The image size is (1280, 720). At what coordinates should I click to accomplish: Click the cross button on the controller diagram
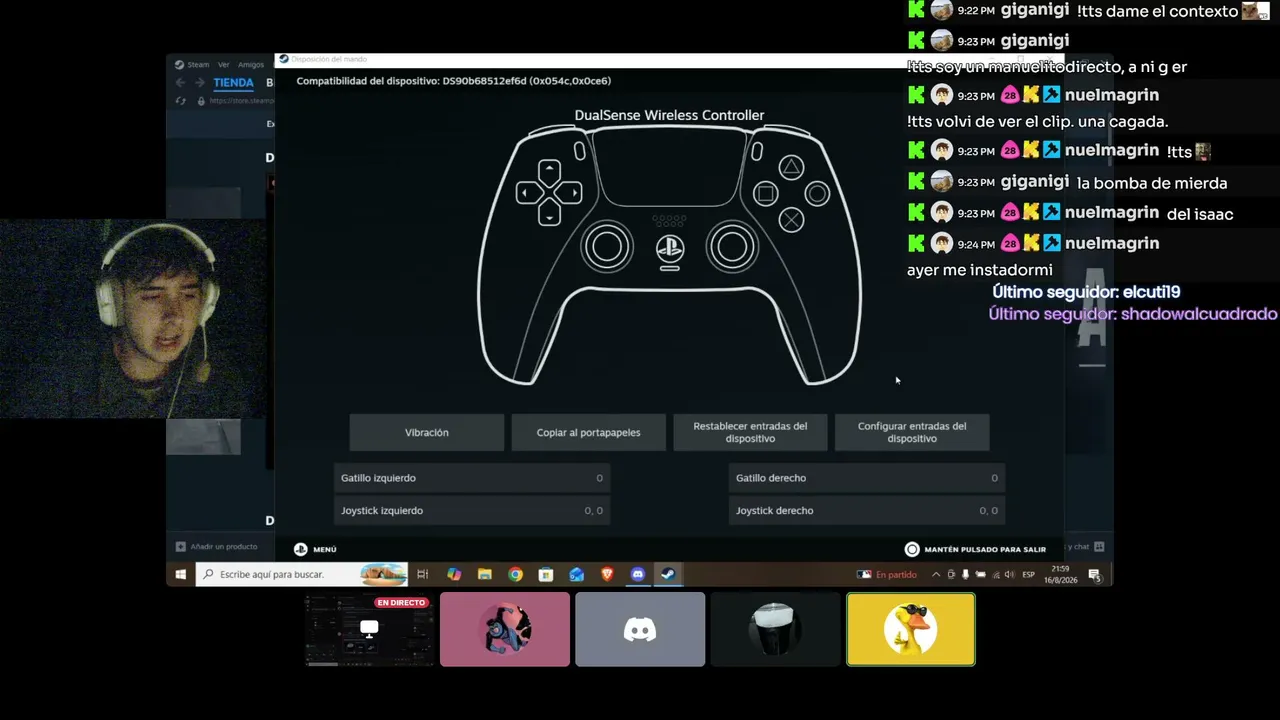pos(791,220)
